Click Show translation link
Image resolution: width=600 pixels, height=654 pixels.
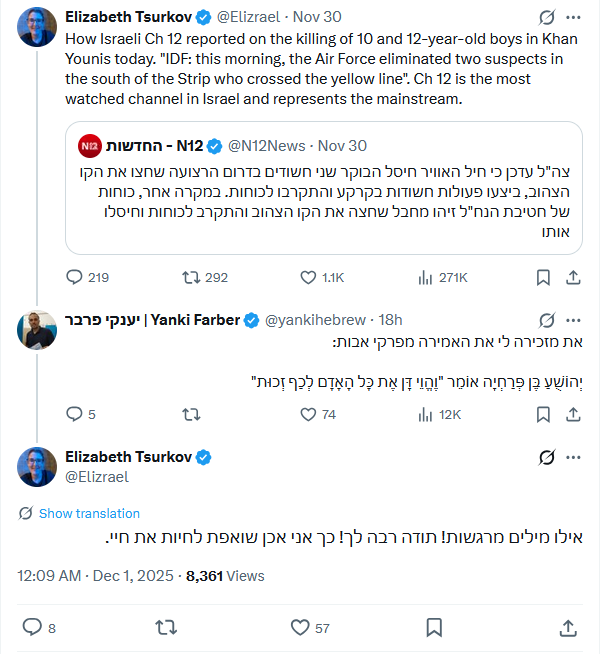coord(89,513)
